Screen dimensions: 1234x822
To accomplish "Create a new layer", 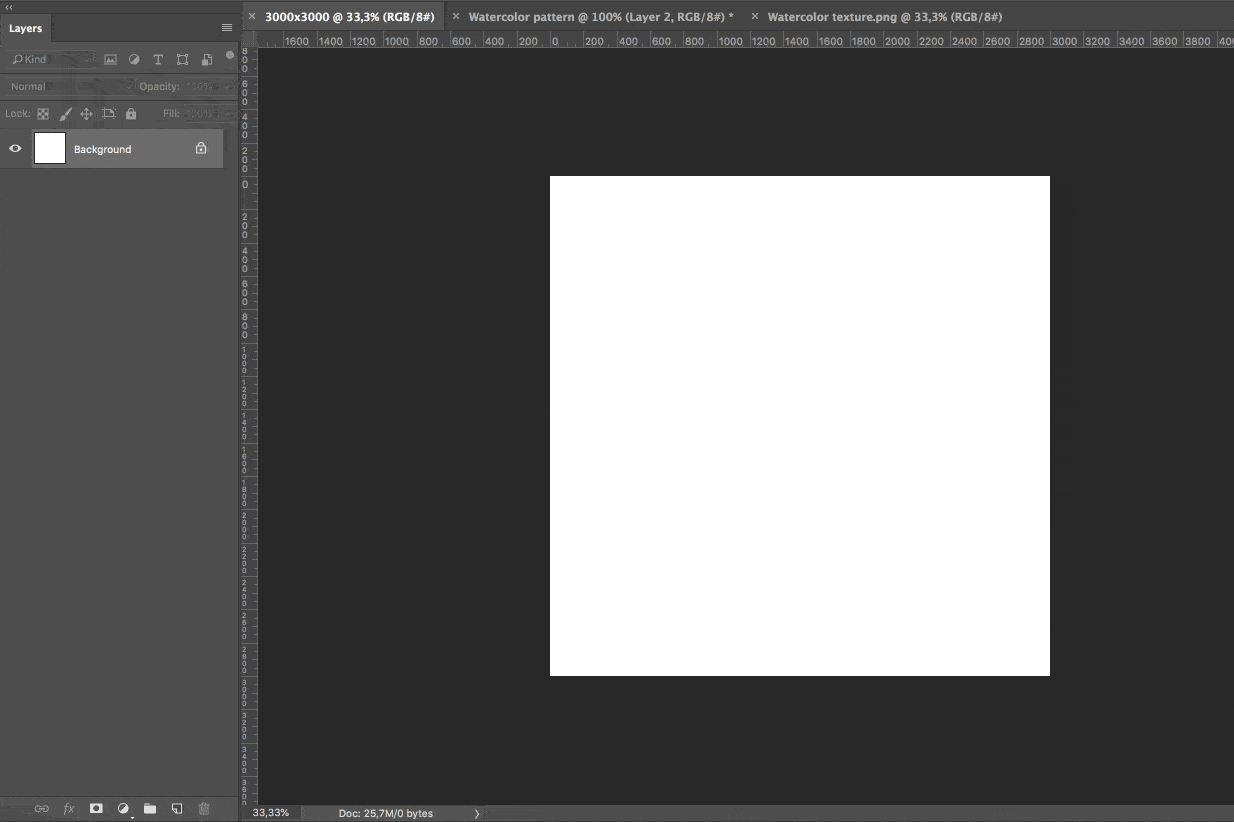I will point(177,809).
